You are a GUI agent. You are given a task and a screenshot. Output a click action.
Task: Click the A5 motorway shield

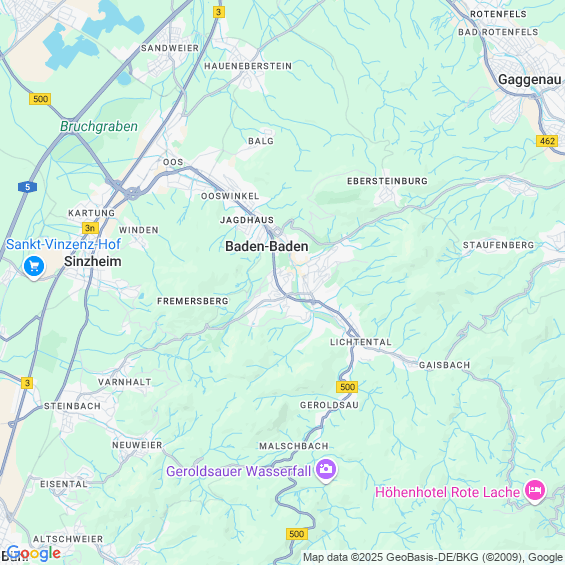27,187
